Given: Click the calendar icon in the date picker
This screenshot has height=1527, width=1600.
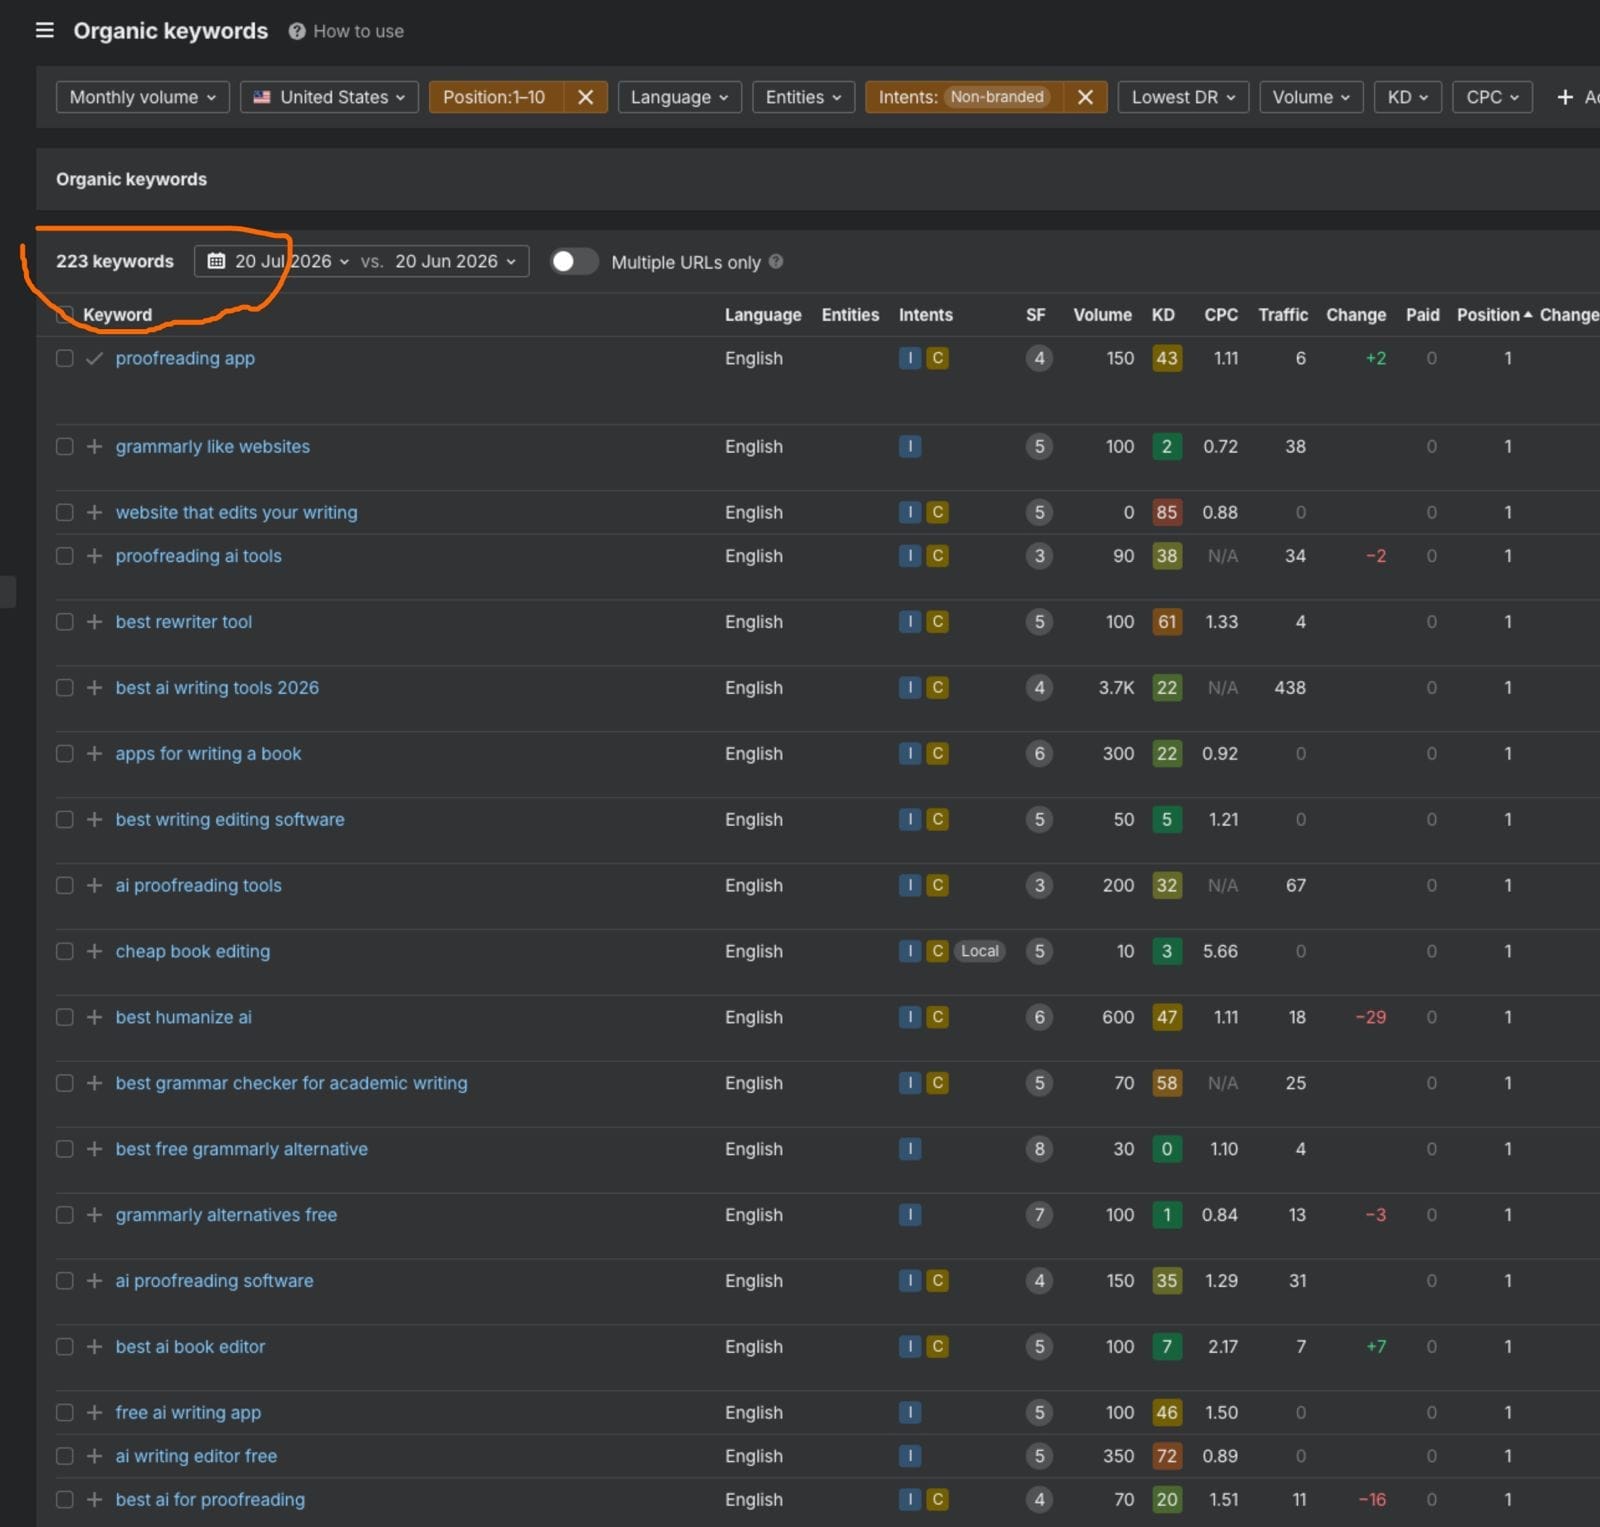Looking at the screenshot, I should [216, 261].
